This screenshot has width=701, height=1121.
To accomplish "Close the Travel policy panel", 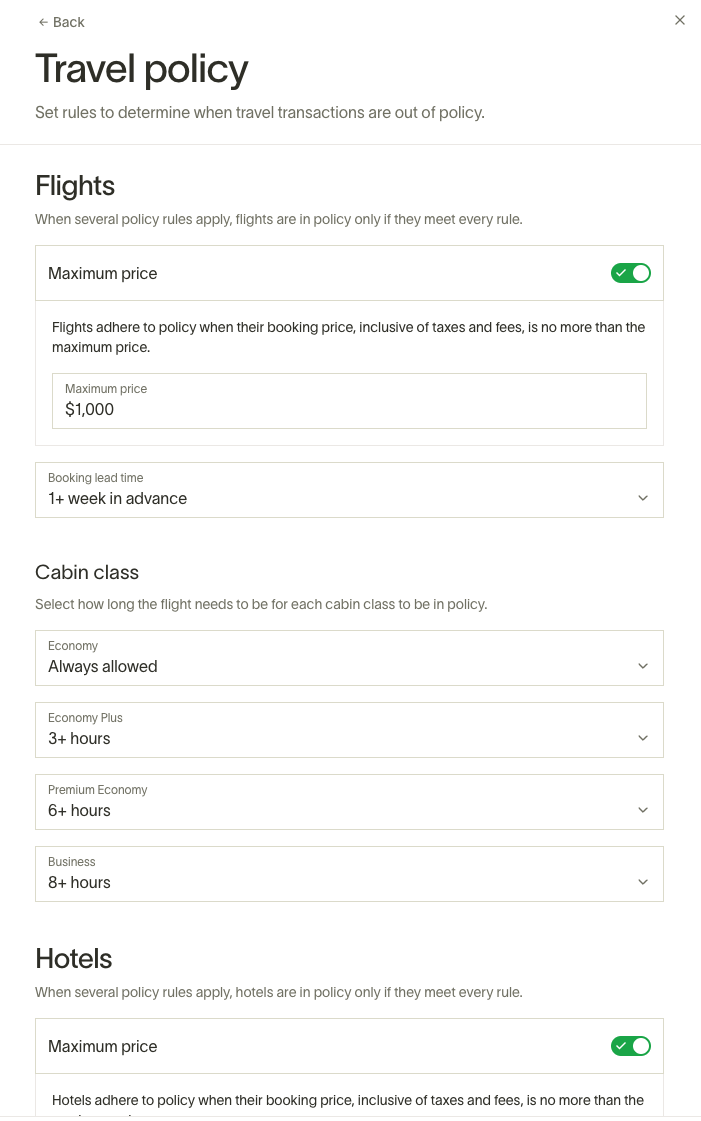I will point(680,20).
